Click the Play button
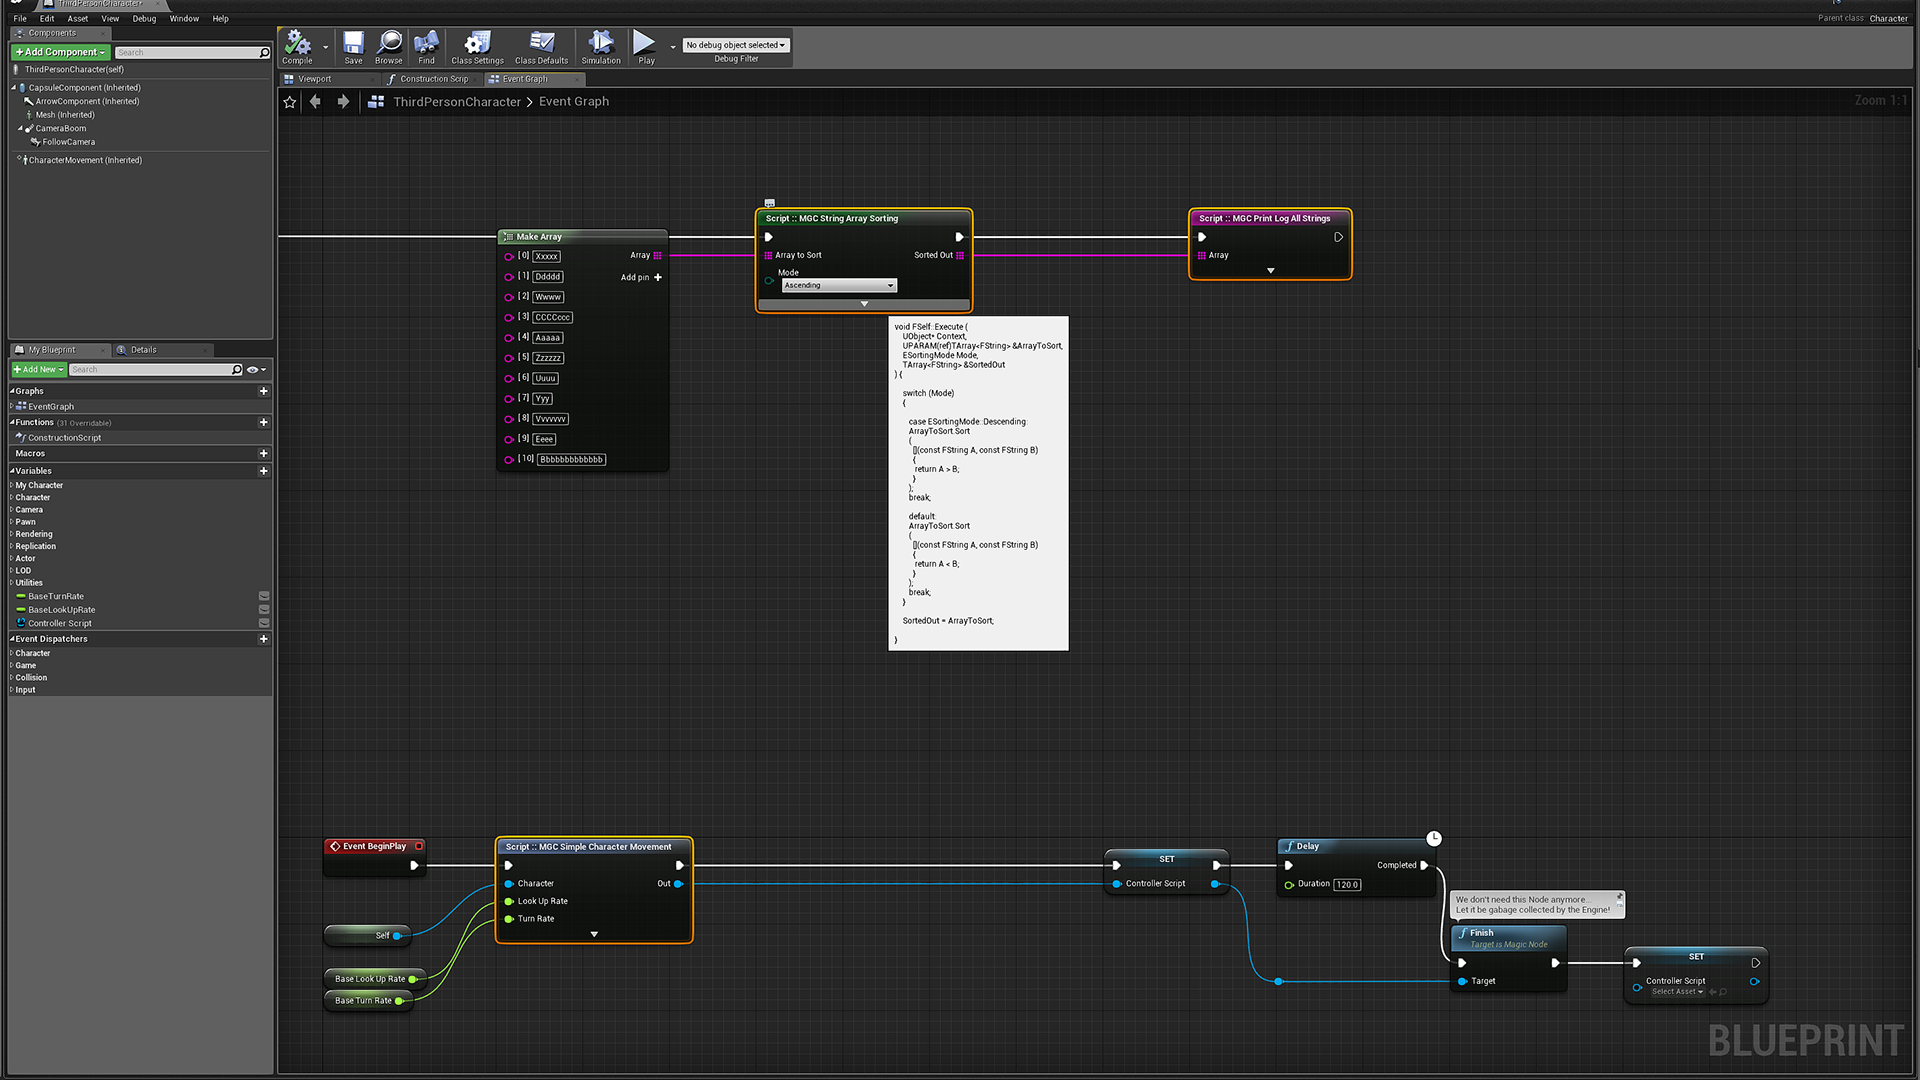The width and height of the screenshot is (1920, 1080). (x=645, y=46)
